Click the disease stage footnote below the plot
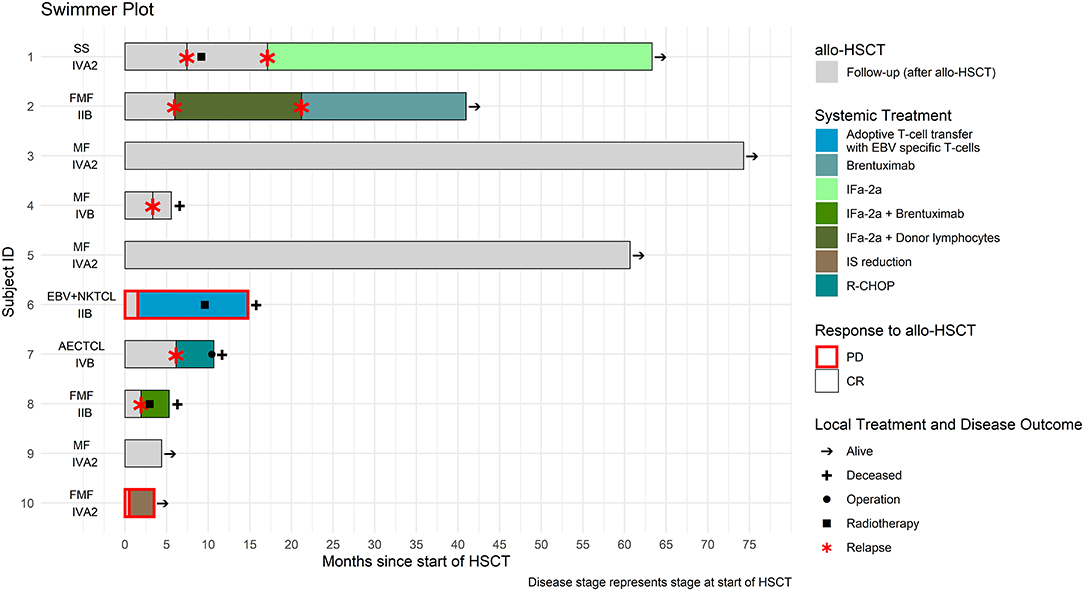Image resolution: width=1084 pixels, height=591 pixels. (660, 583)
